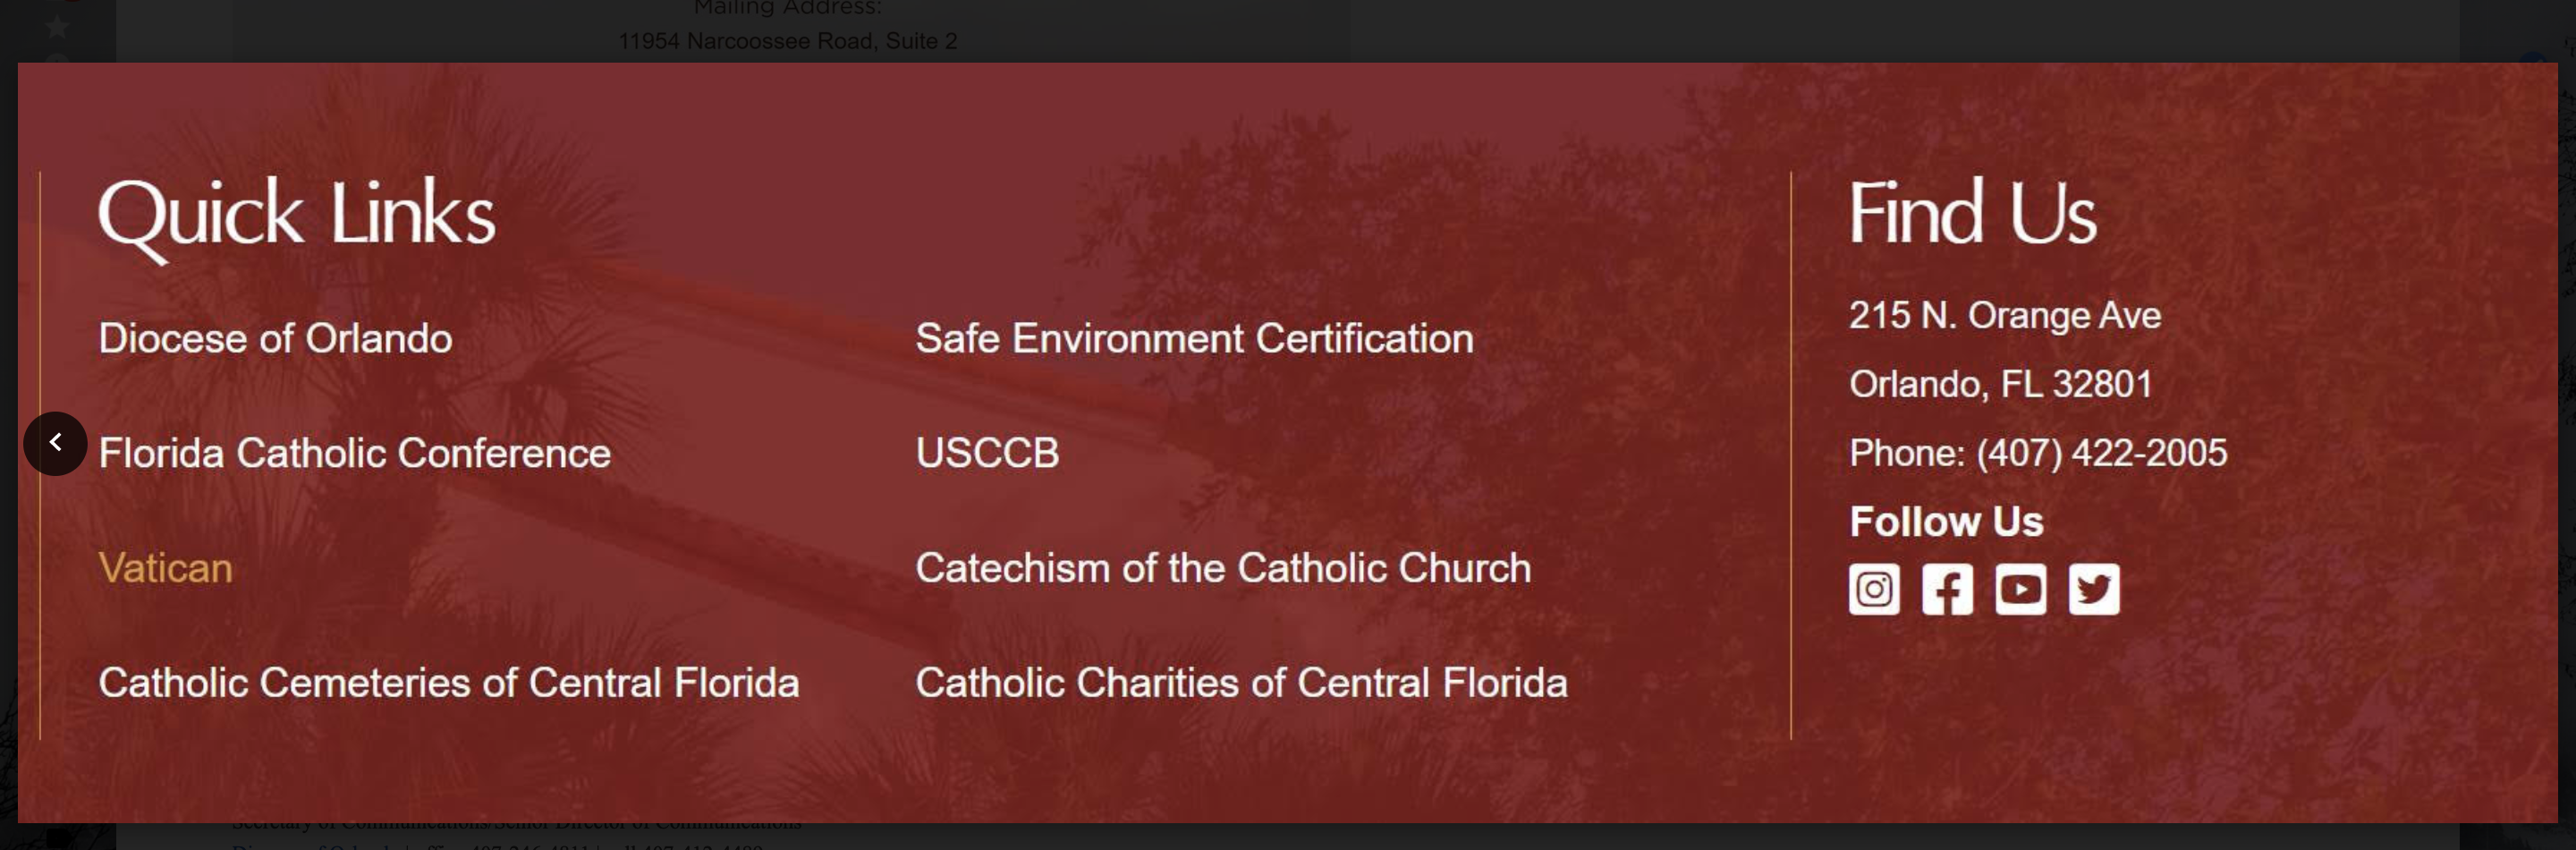Click the phone number (407) 422-2005
This screenshot has width=2576, height=850.
click(2101, 453)
